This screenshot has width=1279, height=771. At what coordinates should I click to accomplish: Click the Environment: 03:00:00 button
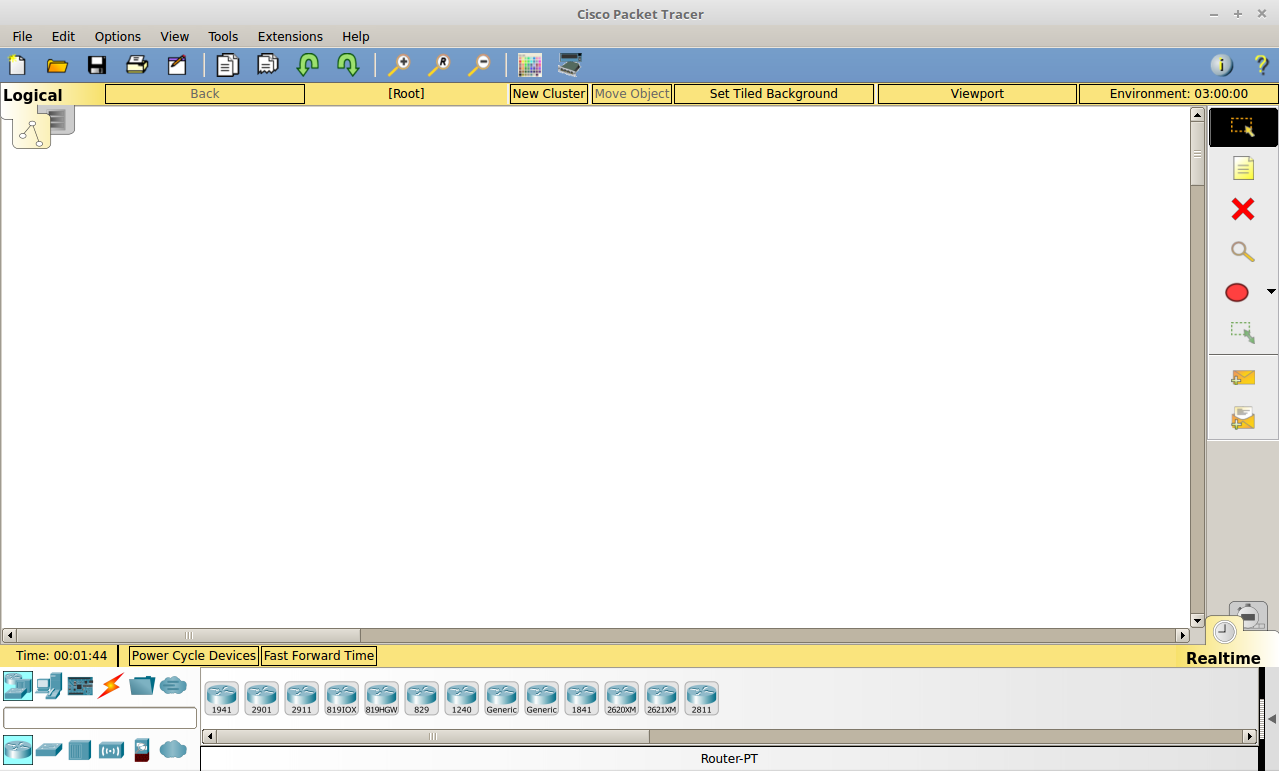click(x=1179, y=94)
